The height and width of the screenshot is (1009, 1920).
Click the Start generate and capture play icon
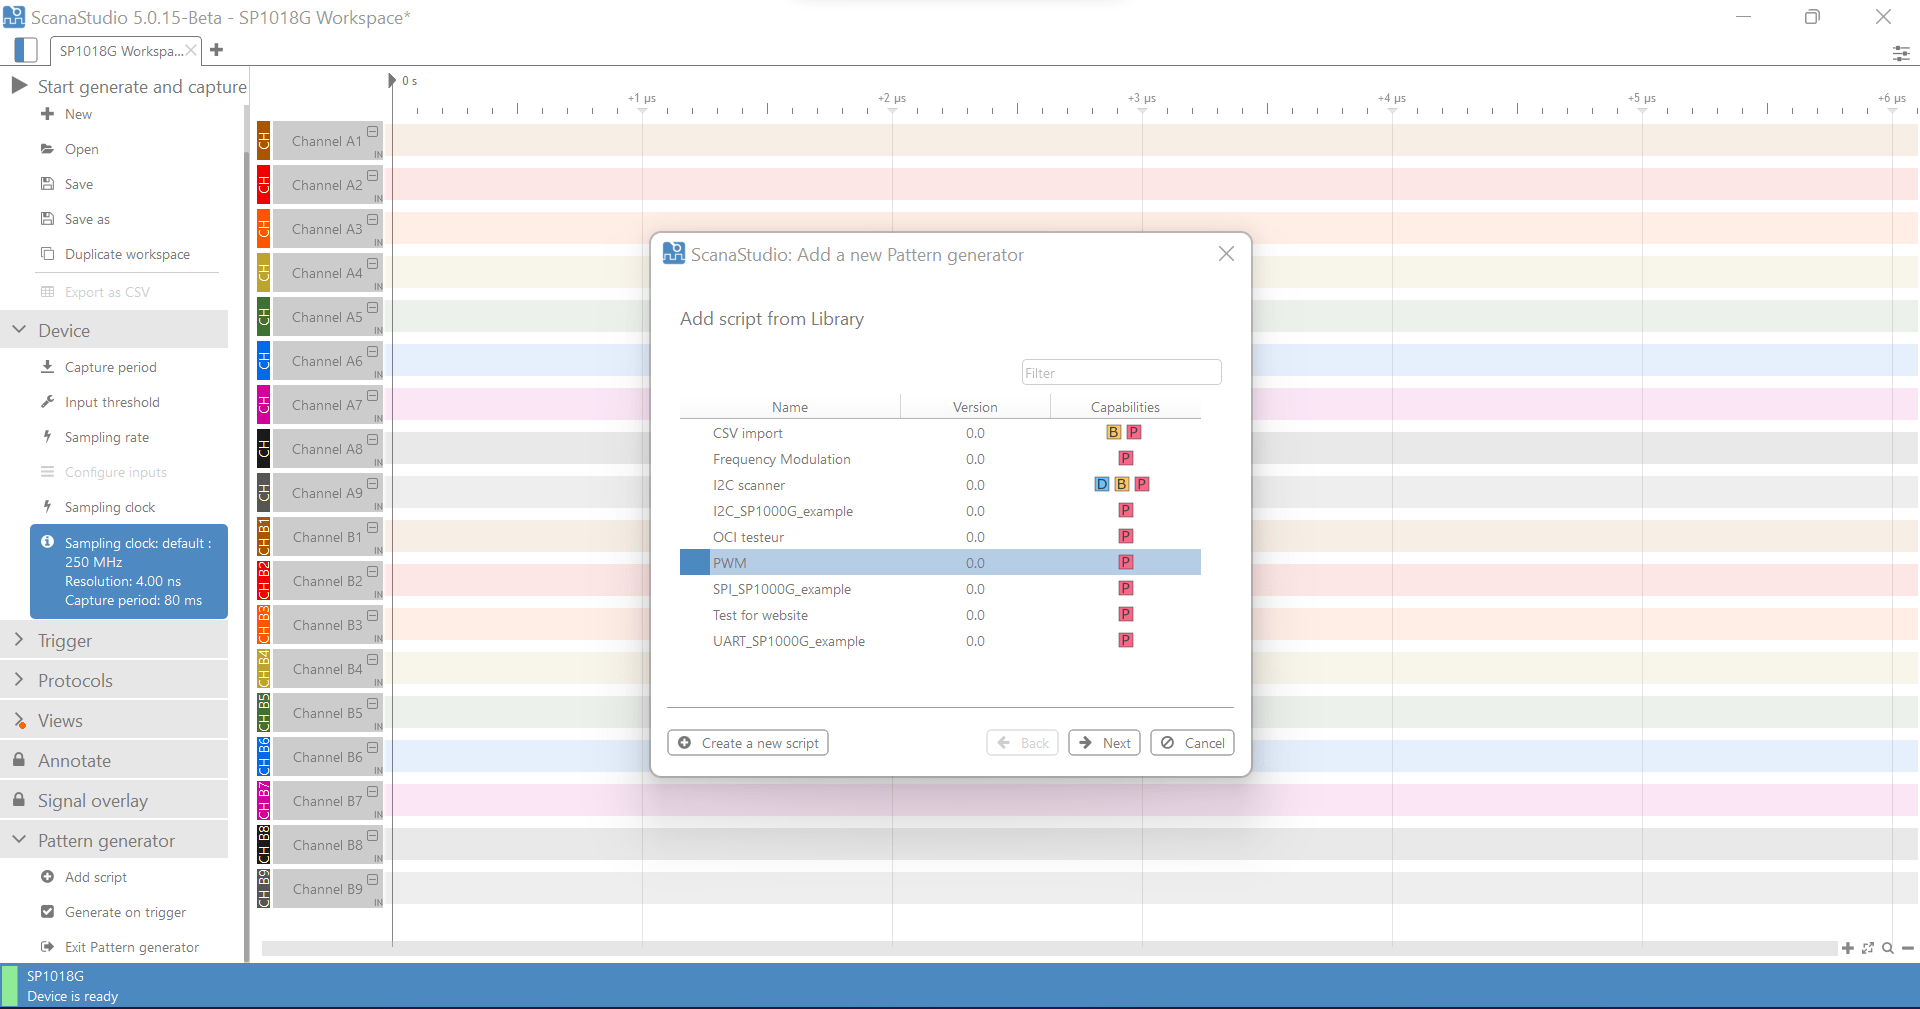19,86
